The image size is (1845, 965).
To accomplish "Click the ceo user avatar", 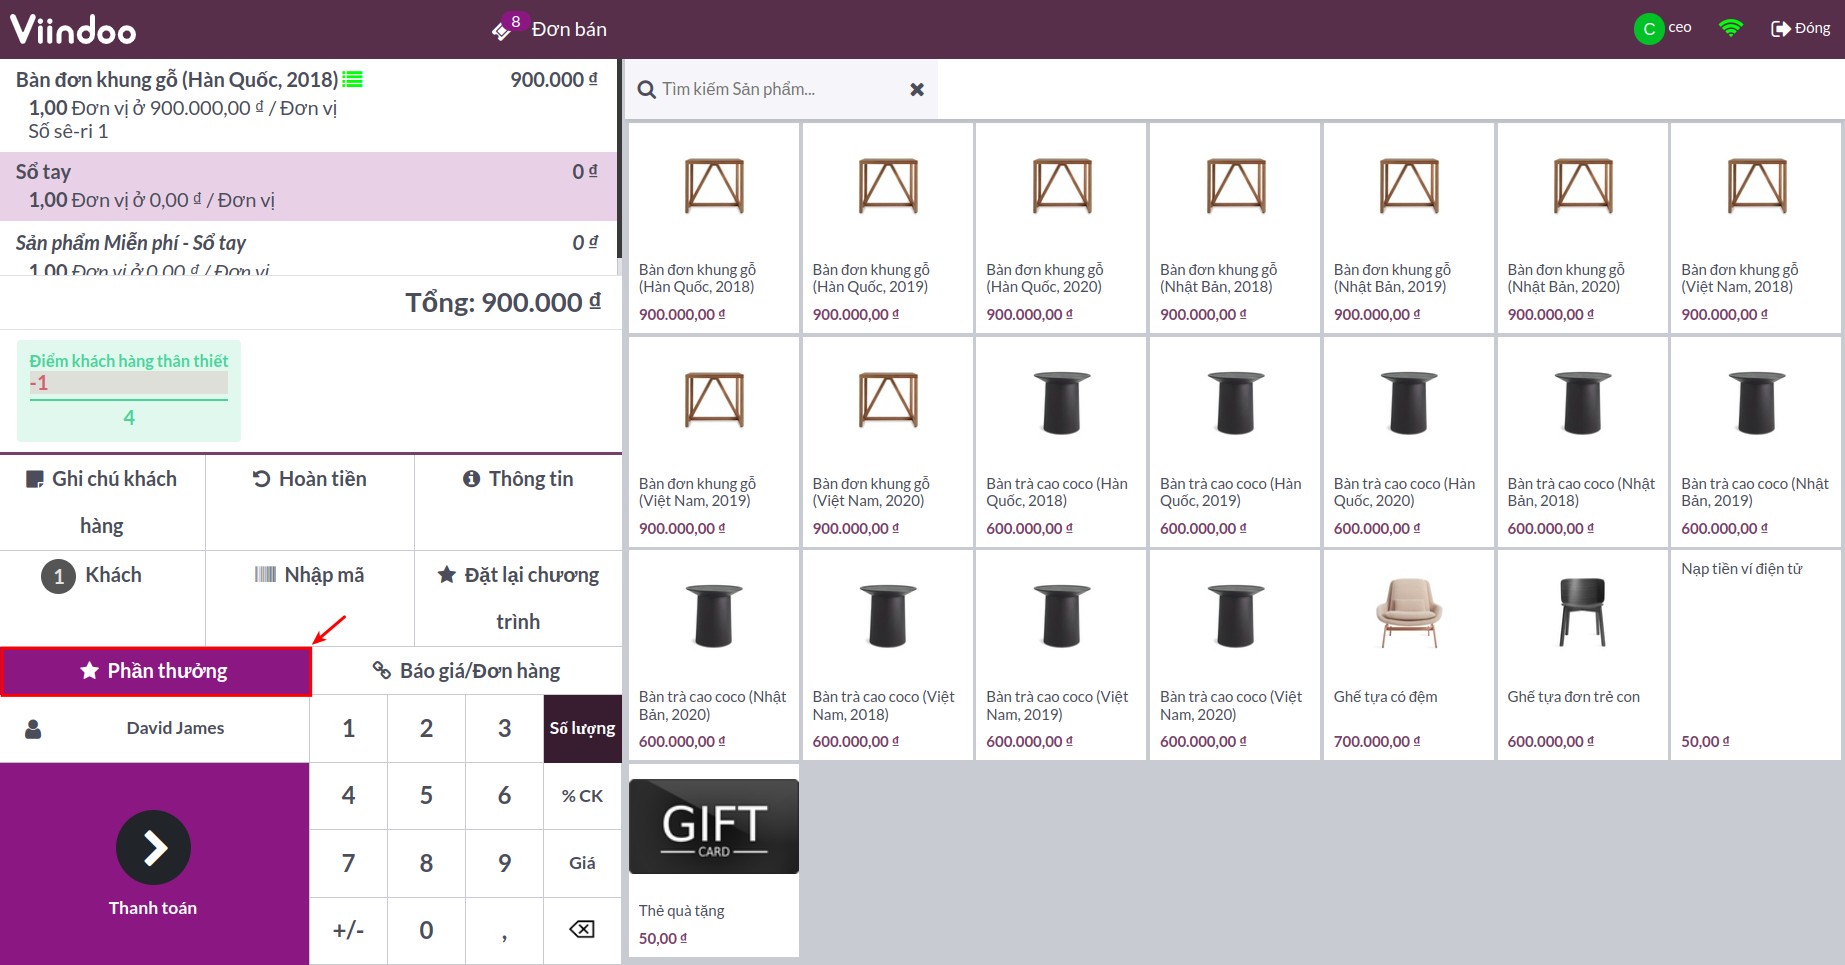I will click(x=1648, y=29).
